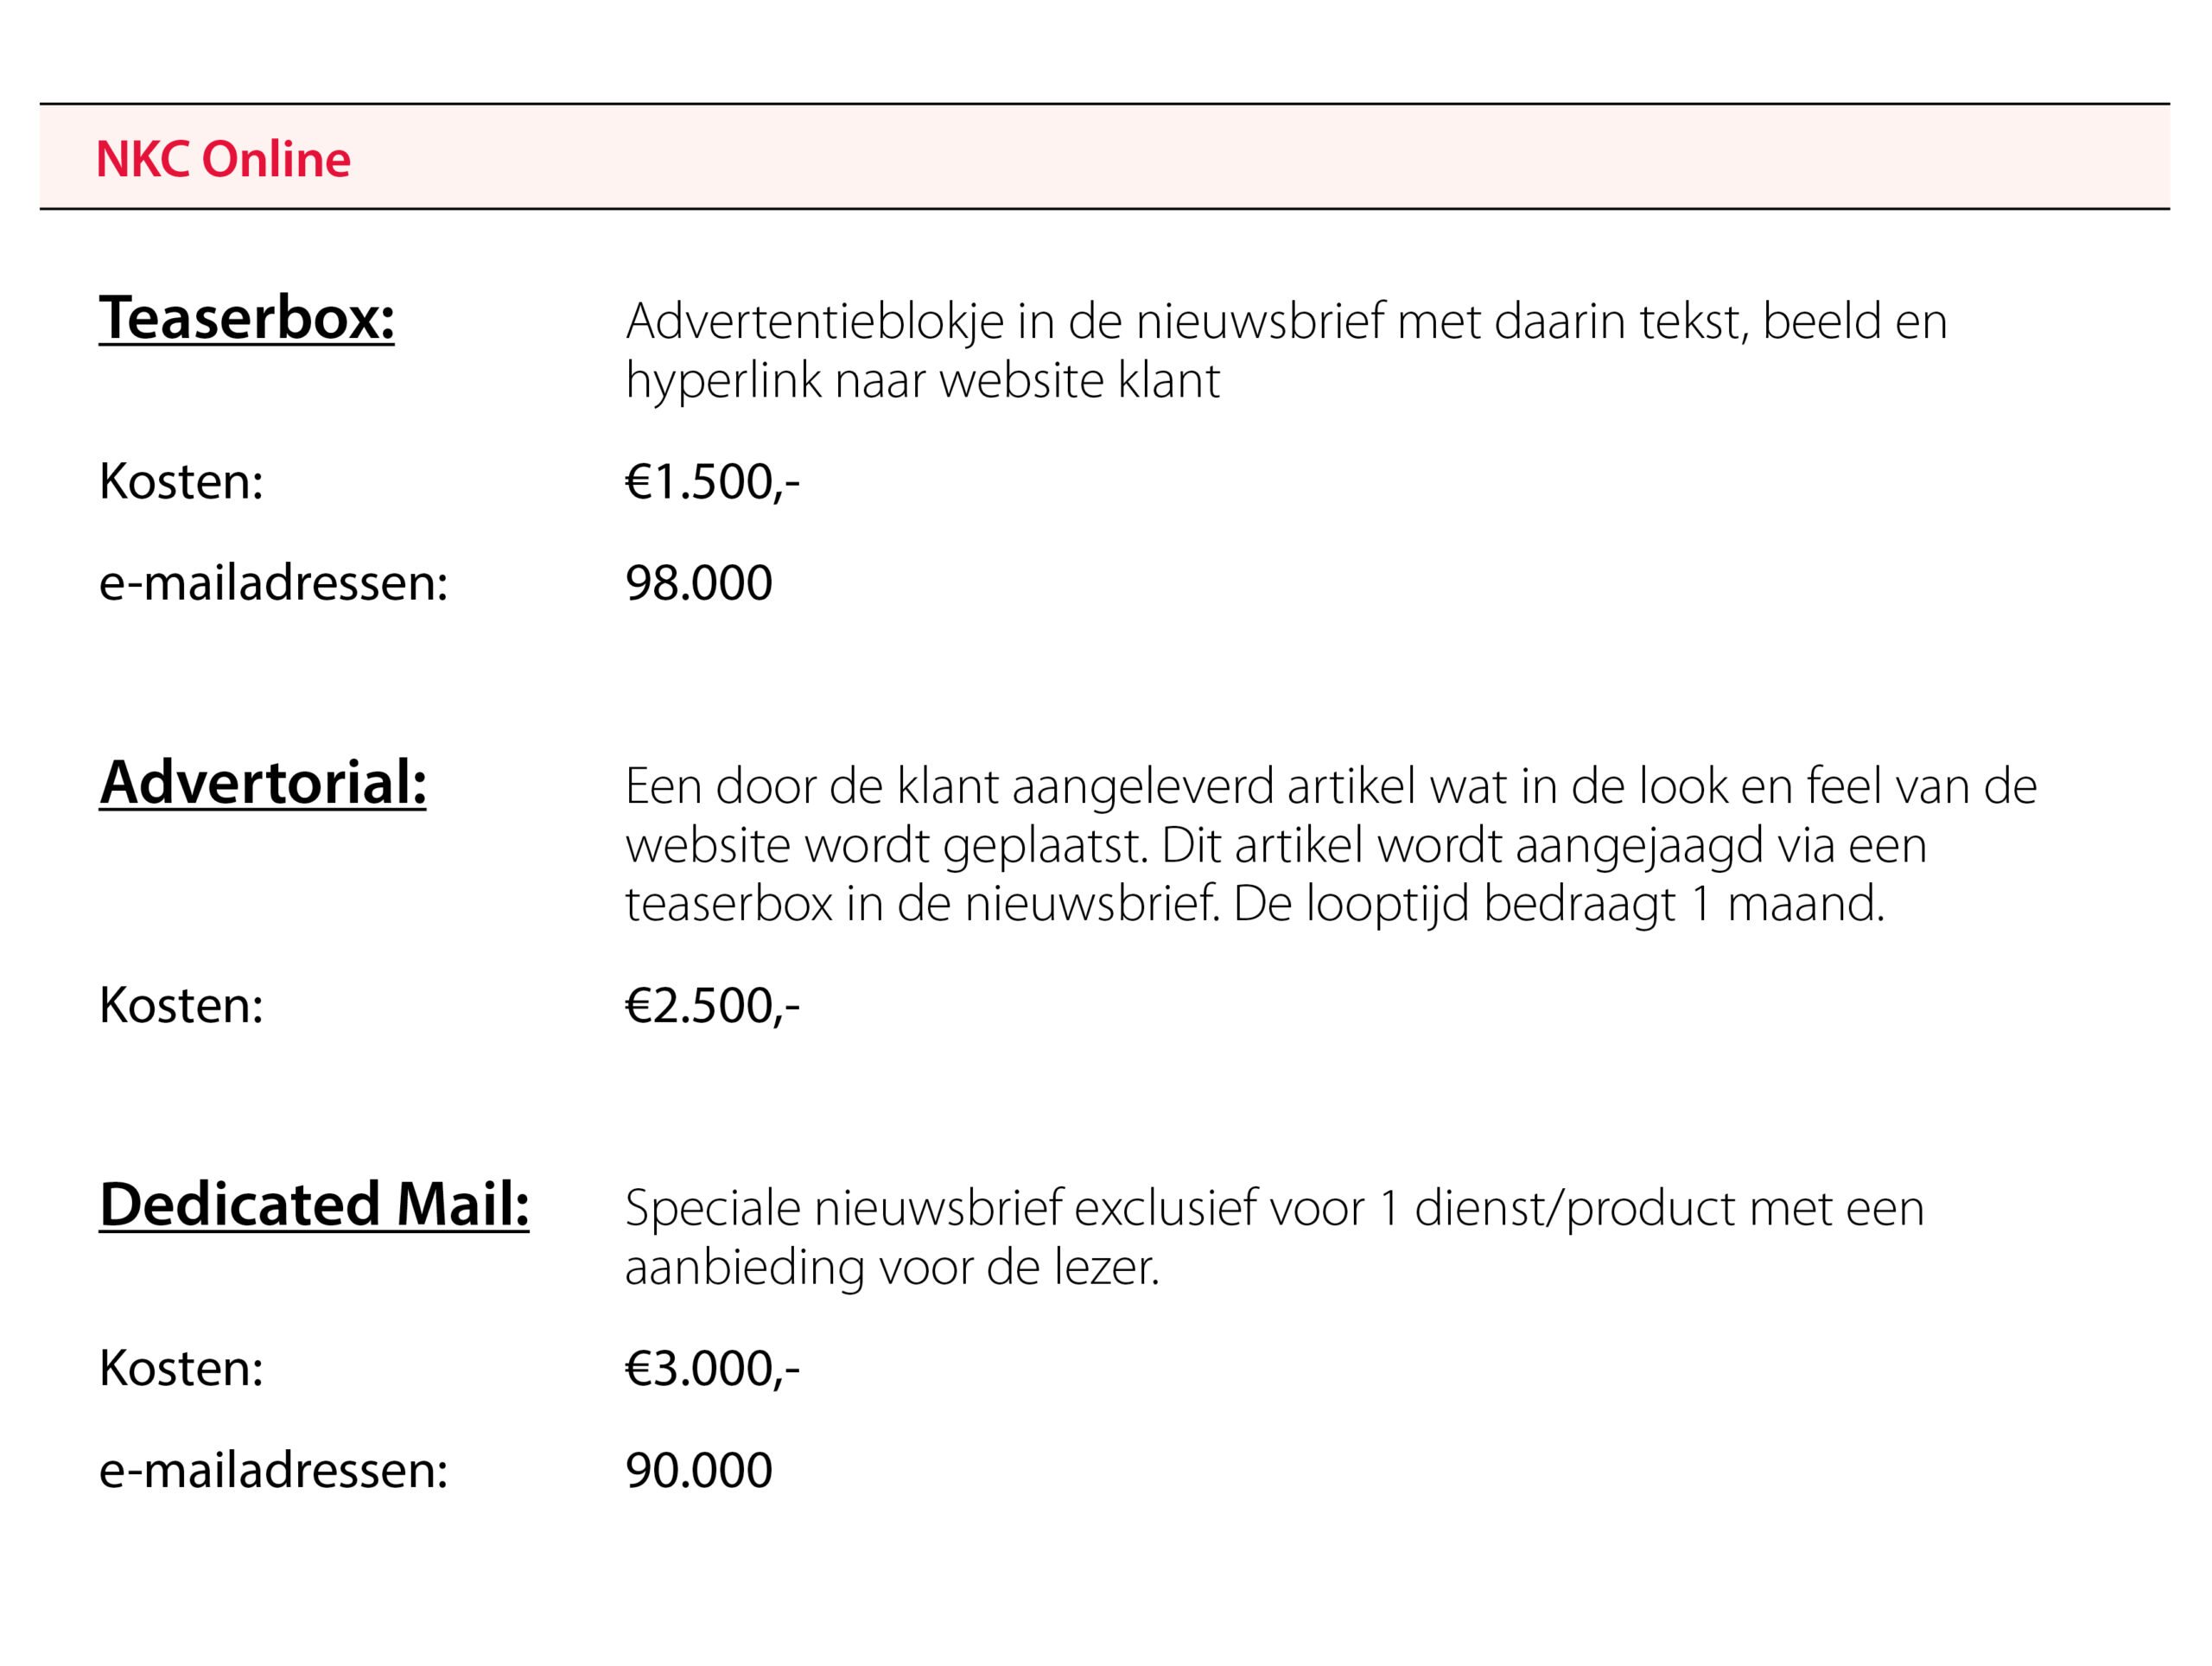Click the Kosten label under Advertorial
This screenshot has width=2212, height=1666.
[181, 1005]
